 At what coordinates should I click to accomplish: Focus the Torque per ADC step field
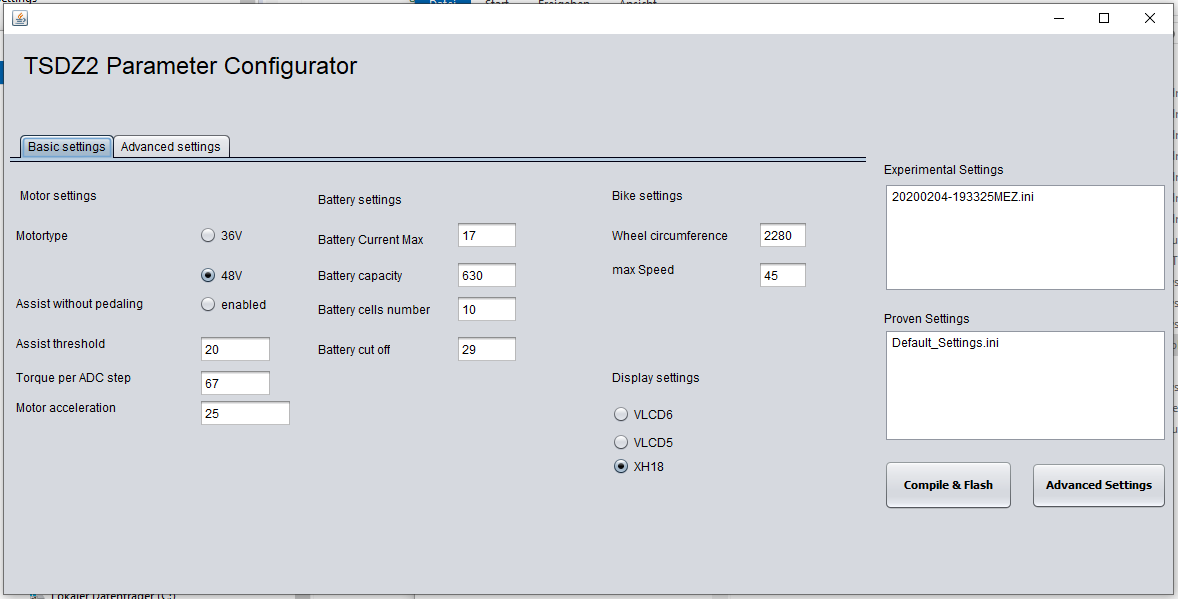coord(235,383)
